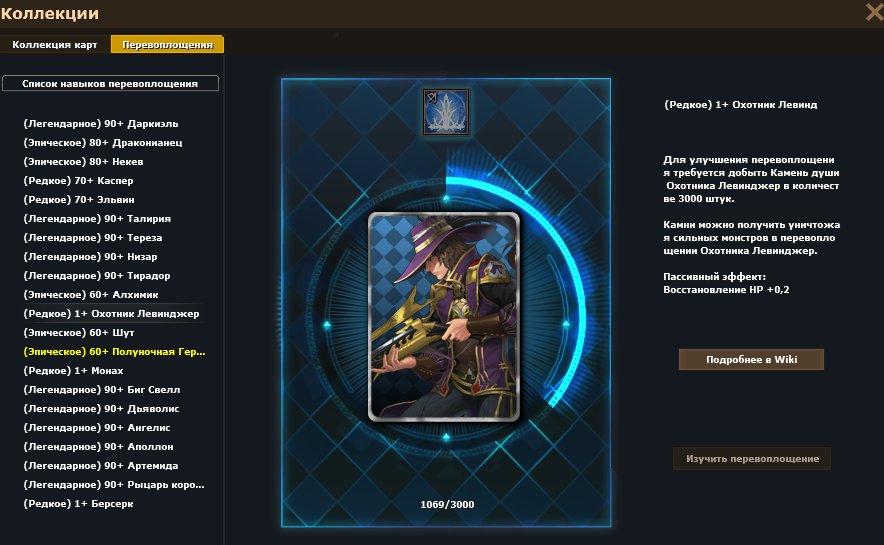The image size is (884, 545).
Task: Choose (Редкое) 1+ Берсерк entry
Action: [x=78, y=504]
